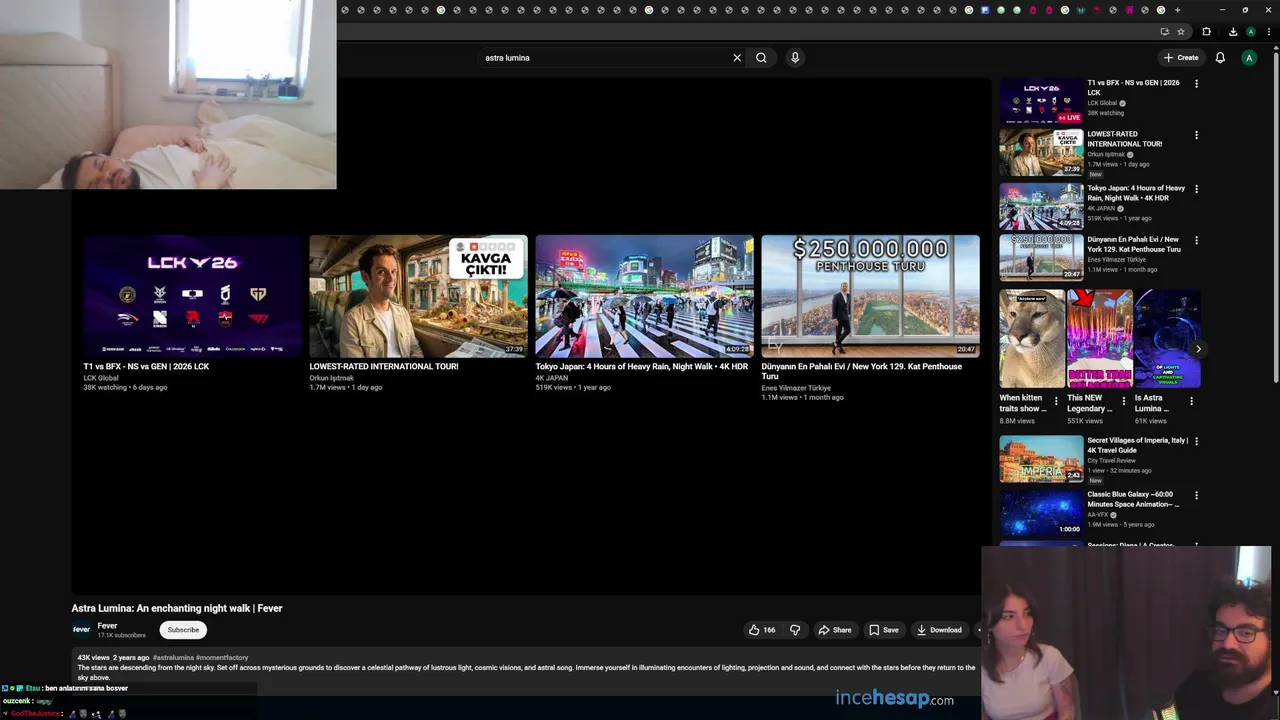Open a new browser tab
This screenshot has width=1280, height=720.
[1177, 10]
